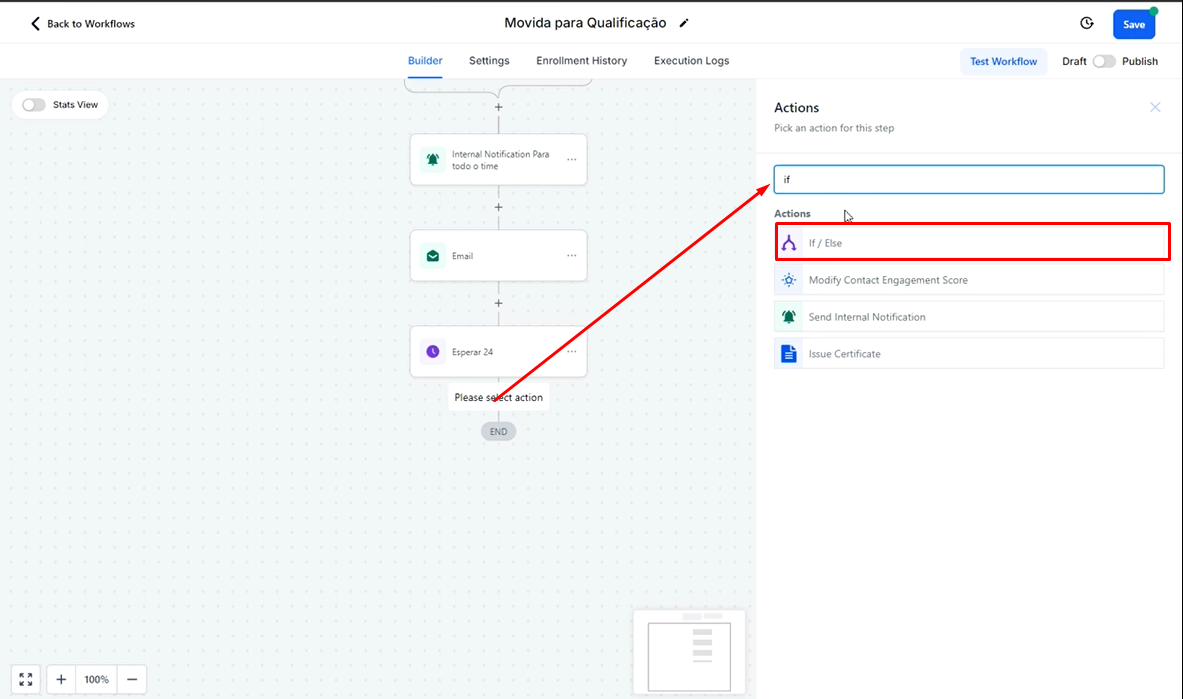1183x699 pixels.
Task: Click the Esperar 24 clock icon
Action: click(x=432, y=352)
